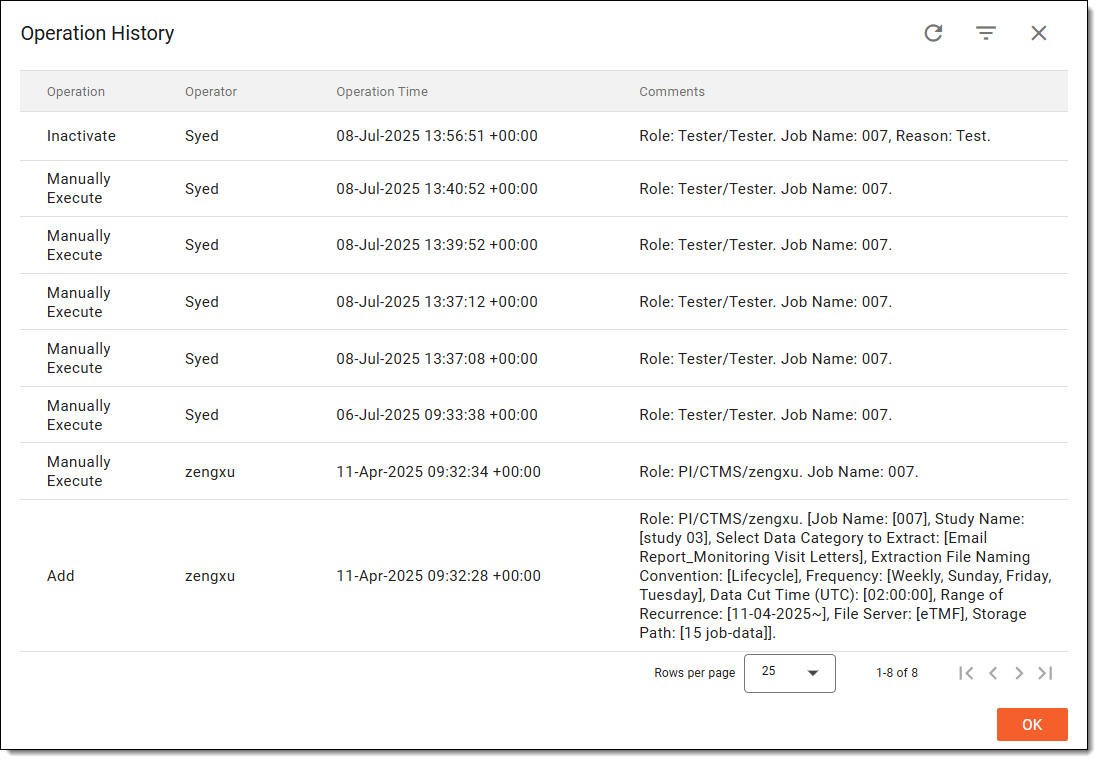Select the Inactivate operation cell
The height and width of the screenshot is (762, 1100).
81,135
